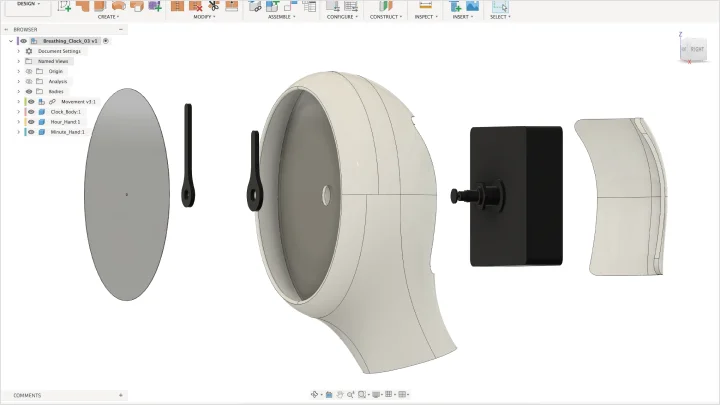Select the Create Sketch tool

click(64, 6)
